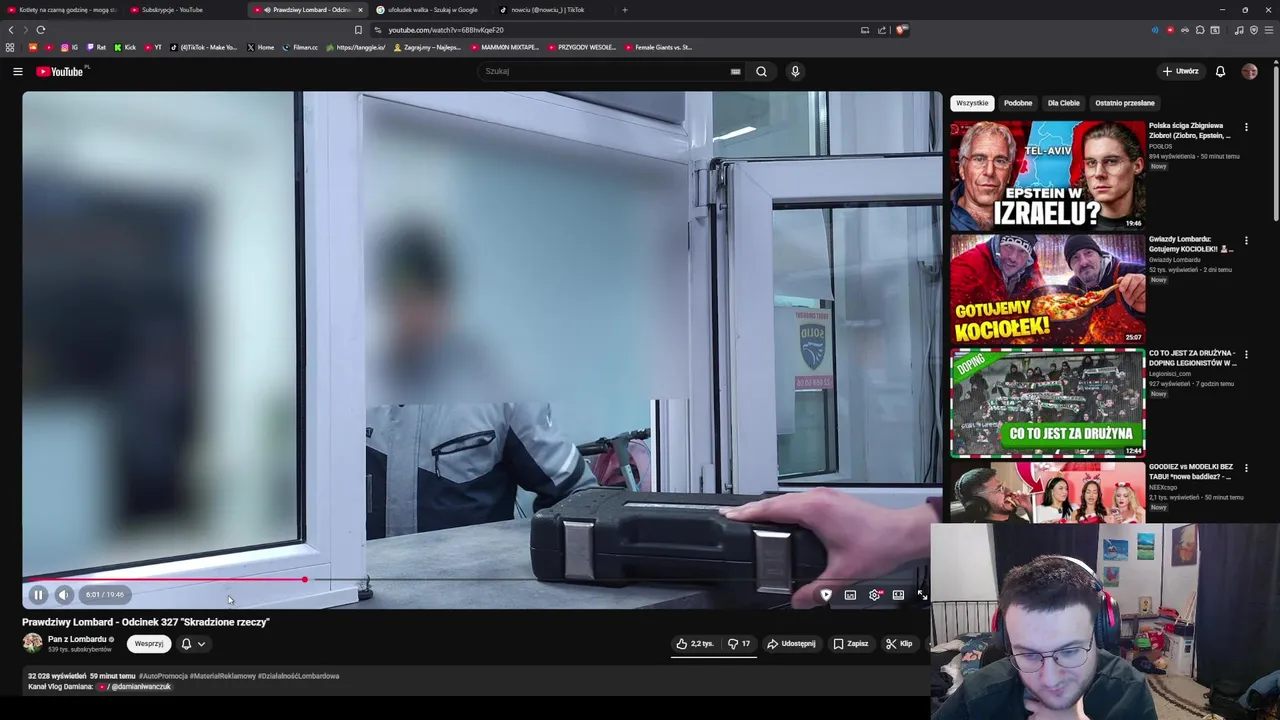Enter fullscreen video mode
The height and width of the screenshot is (720, 1280).
(922, 595)
